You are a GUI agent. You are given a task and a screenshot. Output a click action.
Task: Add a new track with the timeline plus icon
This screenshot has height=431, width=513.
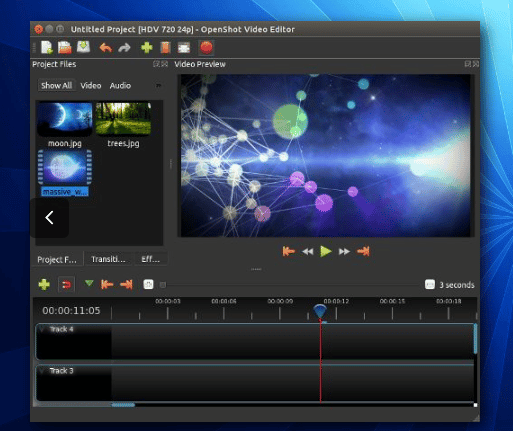(x=44, y=284)
